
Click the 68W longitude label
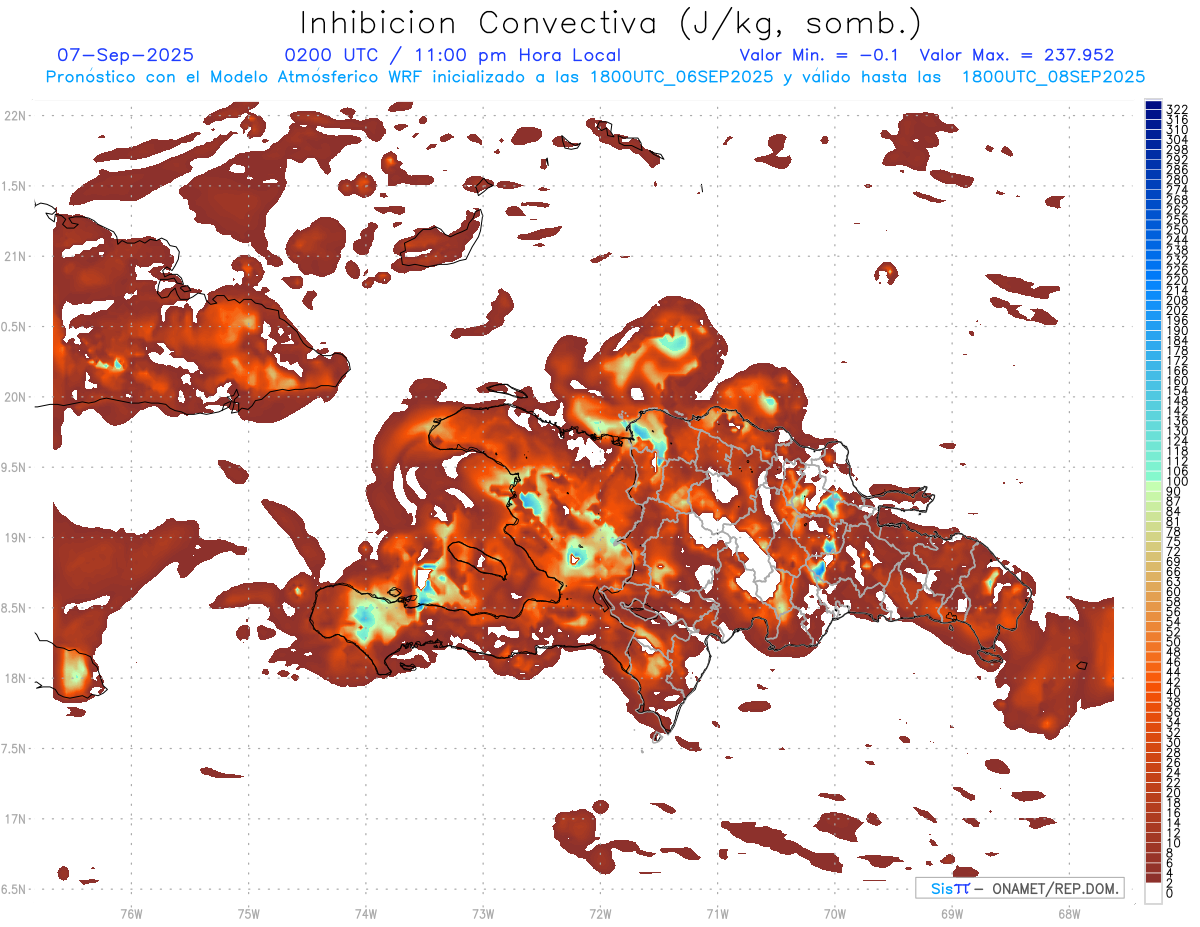tap(1068, 914)
